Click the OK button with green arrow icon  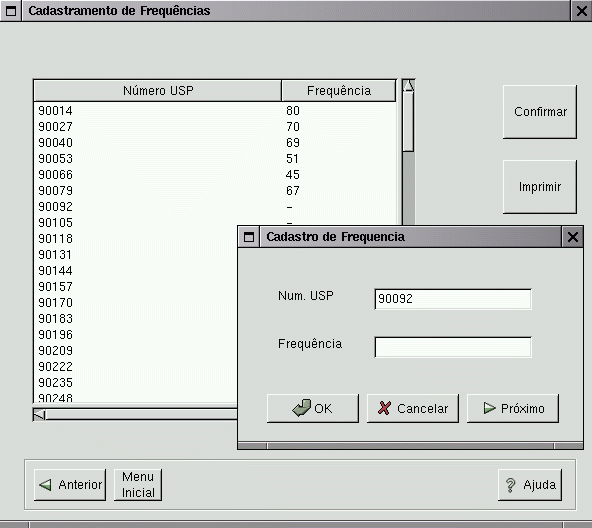point(313,408)
